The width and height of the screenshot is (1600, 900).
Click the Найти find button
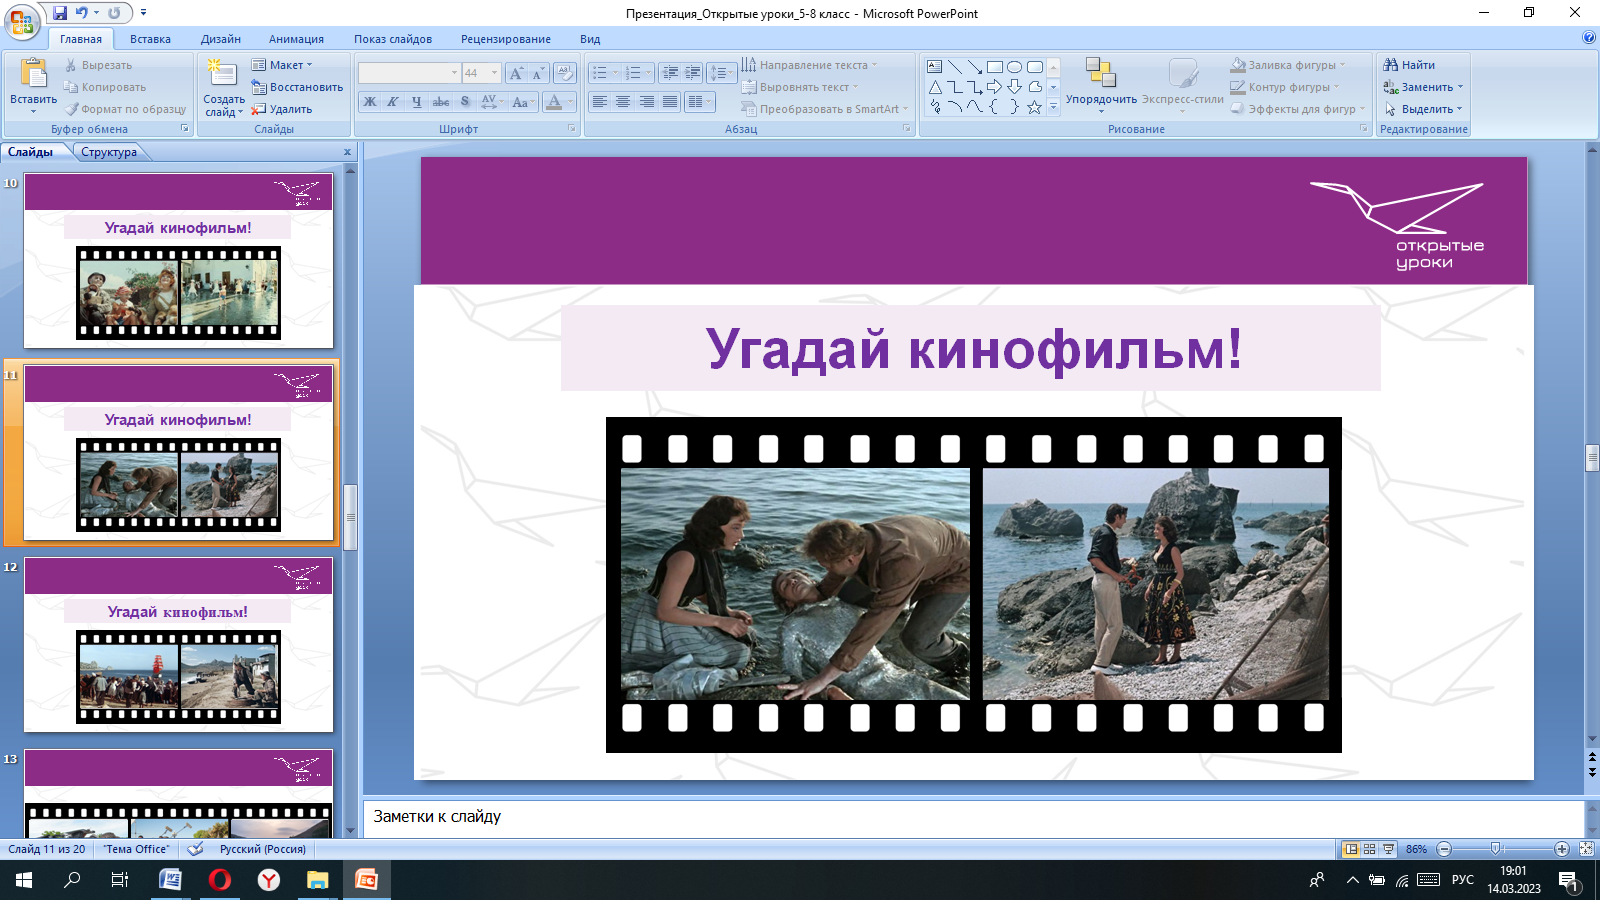(x=1409, y=65)
